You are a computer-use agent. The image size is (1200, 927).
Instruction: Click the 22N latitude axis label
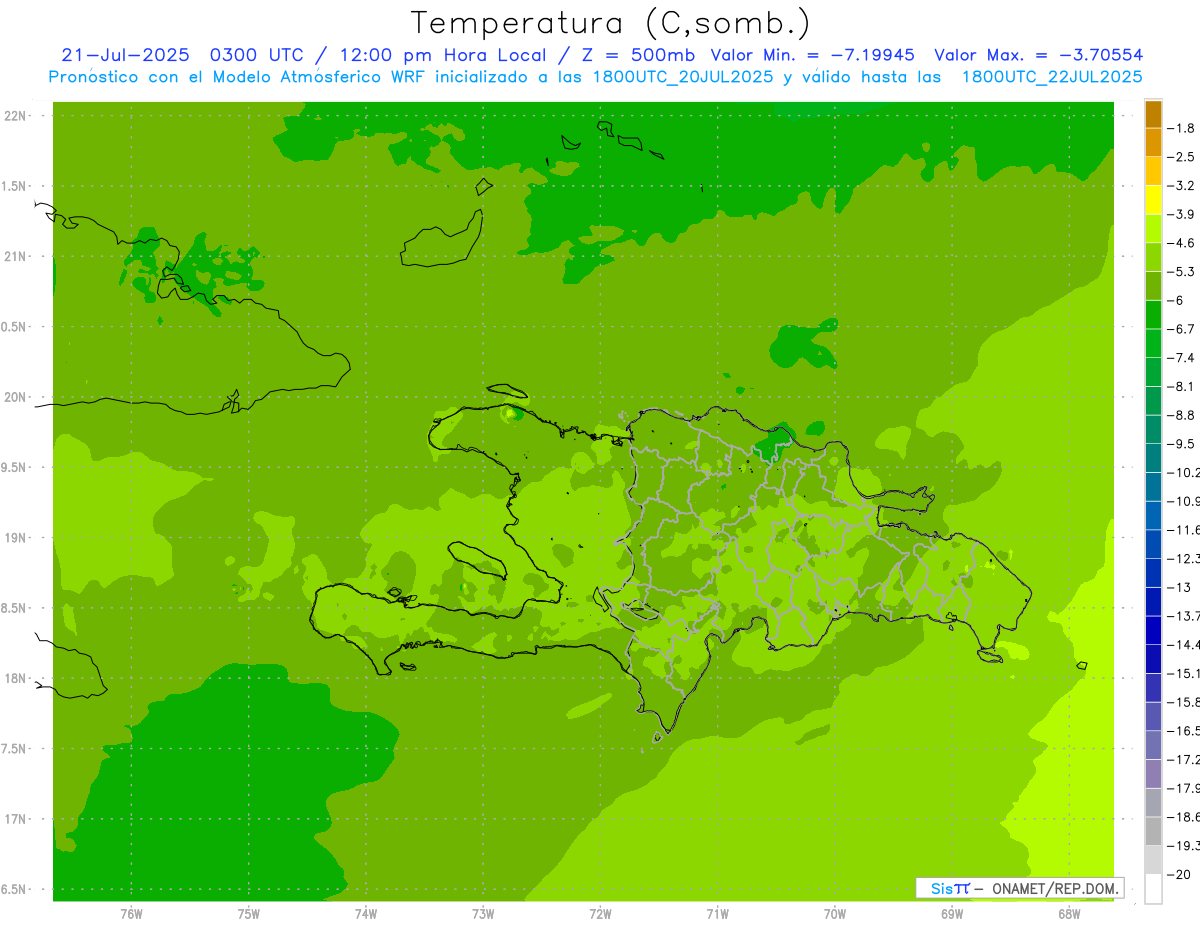[x=16, y=115]
